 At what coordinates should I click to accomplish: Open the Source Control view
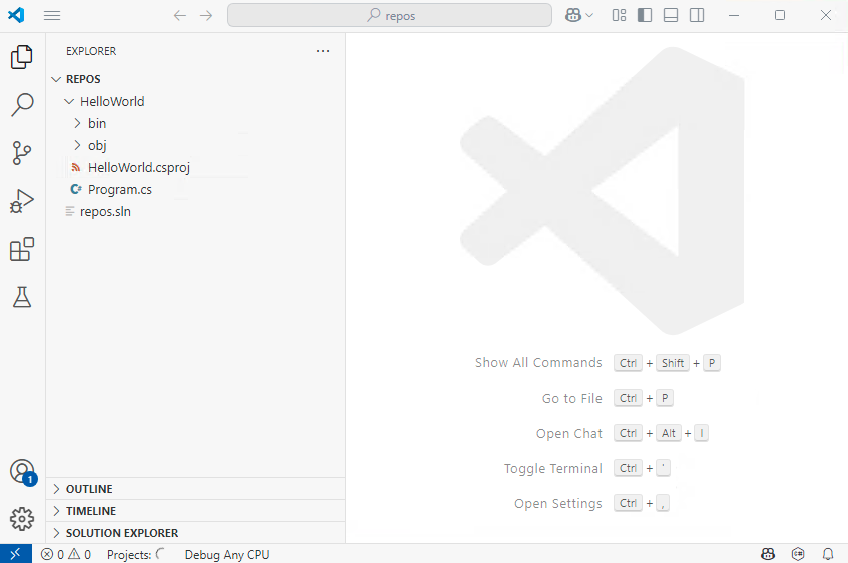tap(22, 153)
